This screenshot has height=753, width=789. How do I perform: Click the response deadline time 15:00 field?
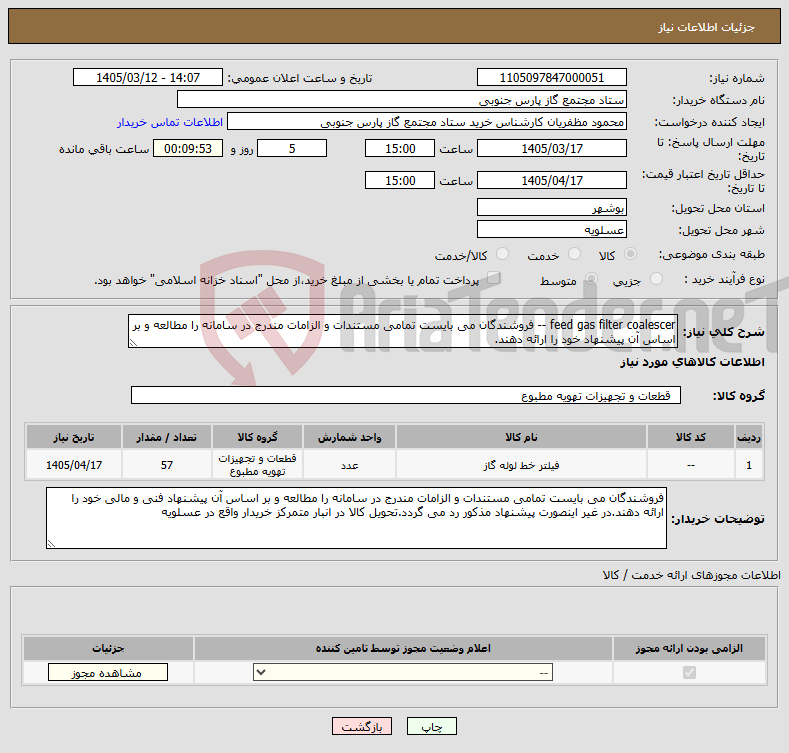point(400,148)
